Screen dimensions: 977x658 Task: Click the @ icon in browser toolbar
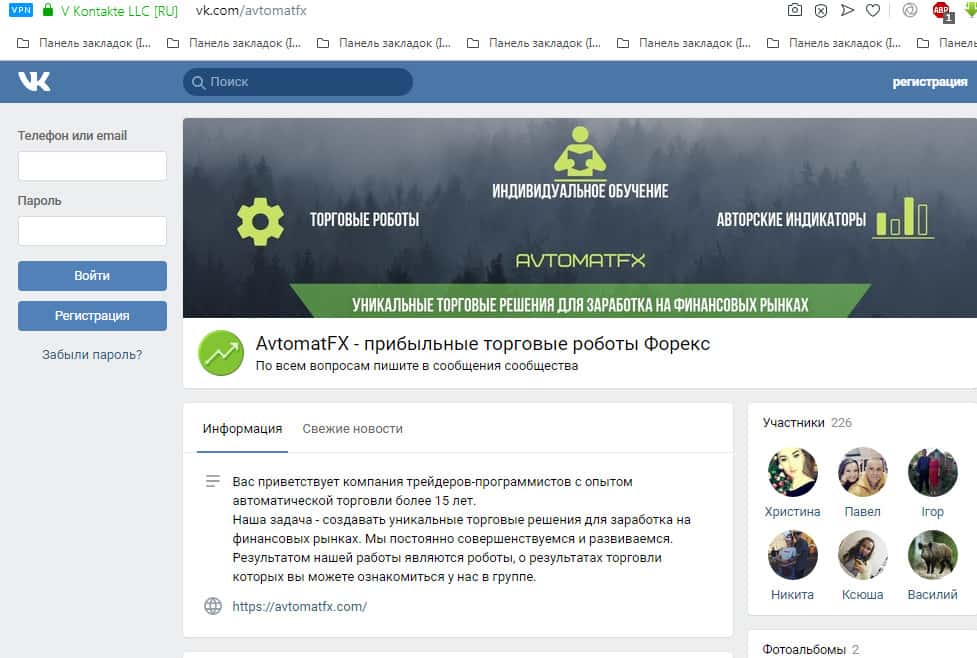pos(910,10)
